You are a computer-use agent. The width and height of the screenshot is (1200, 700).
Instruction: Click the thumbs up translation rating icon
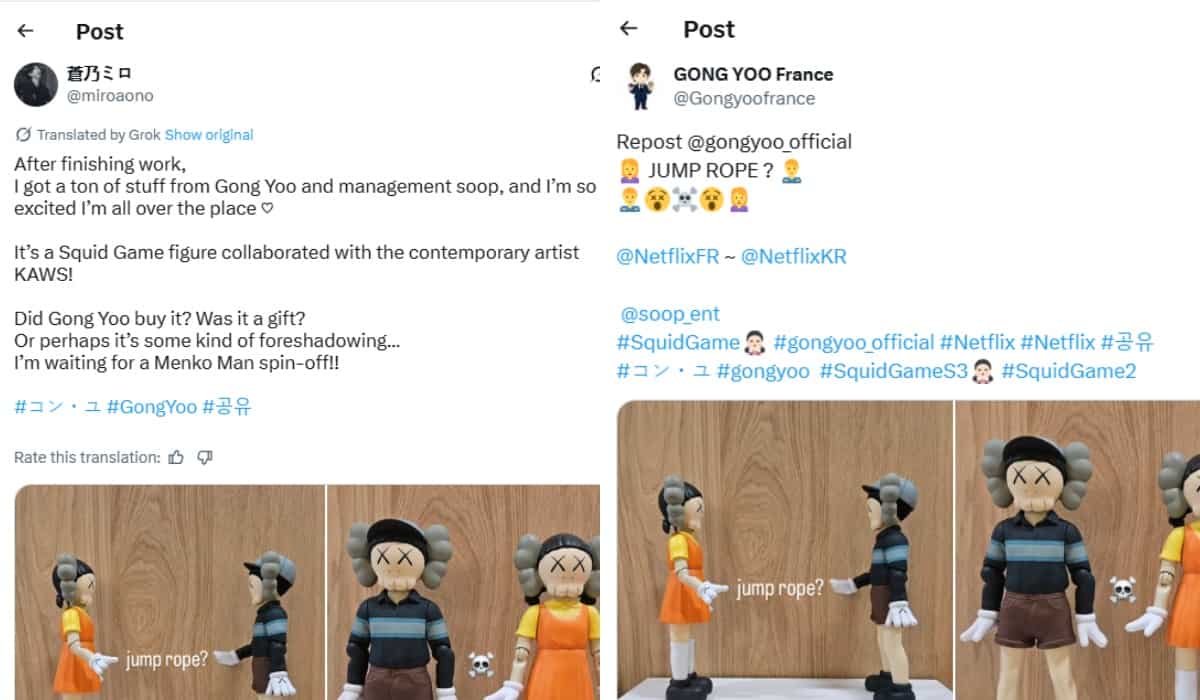176,457
